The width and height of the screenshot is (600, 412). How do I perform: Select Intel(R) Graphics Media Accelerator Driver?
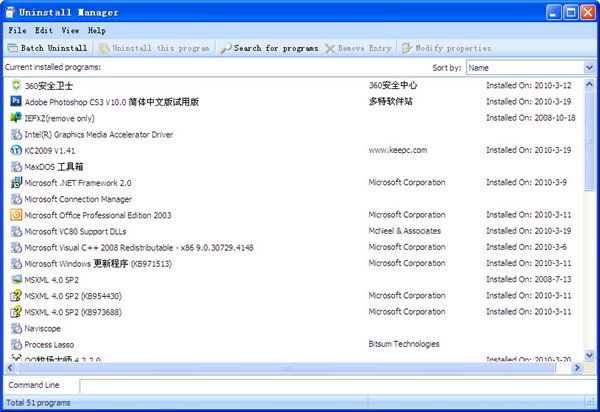click(99, 135)
